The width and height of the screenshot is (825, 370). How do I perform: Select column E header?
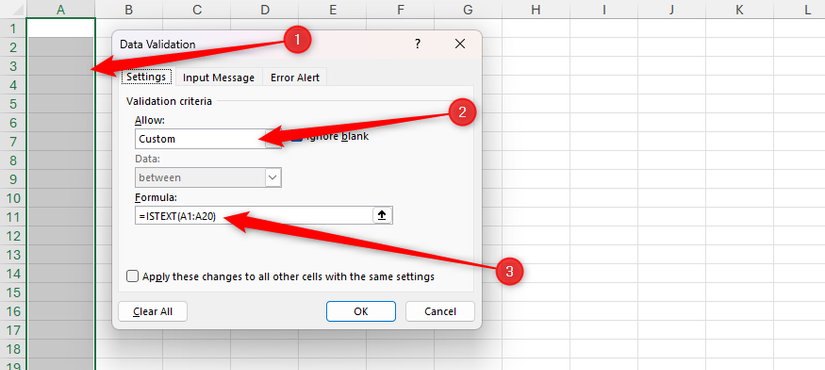point(333,9)
